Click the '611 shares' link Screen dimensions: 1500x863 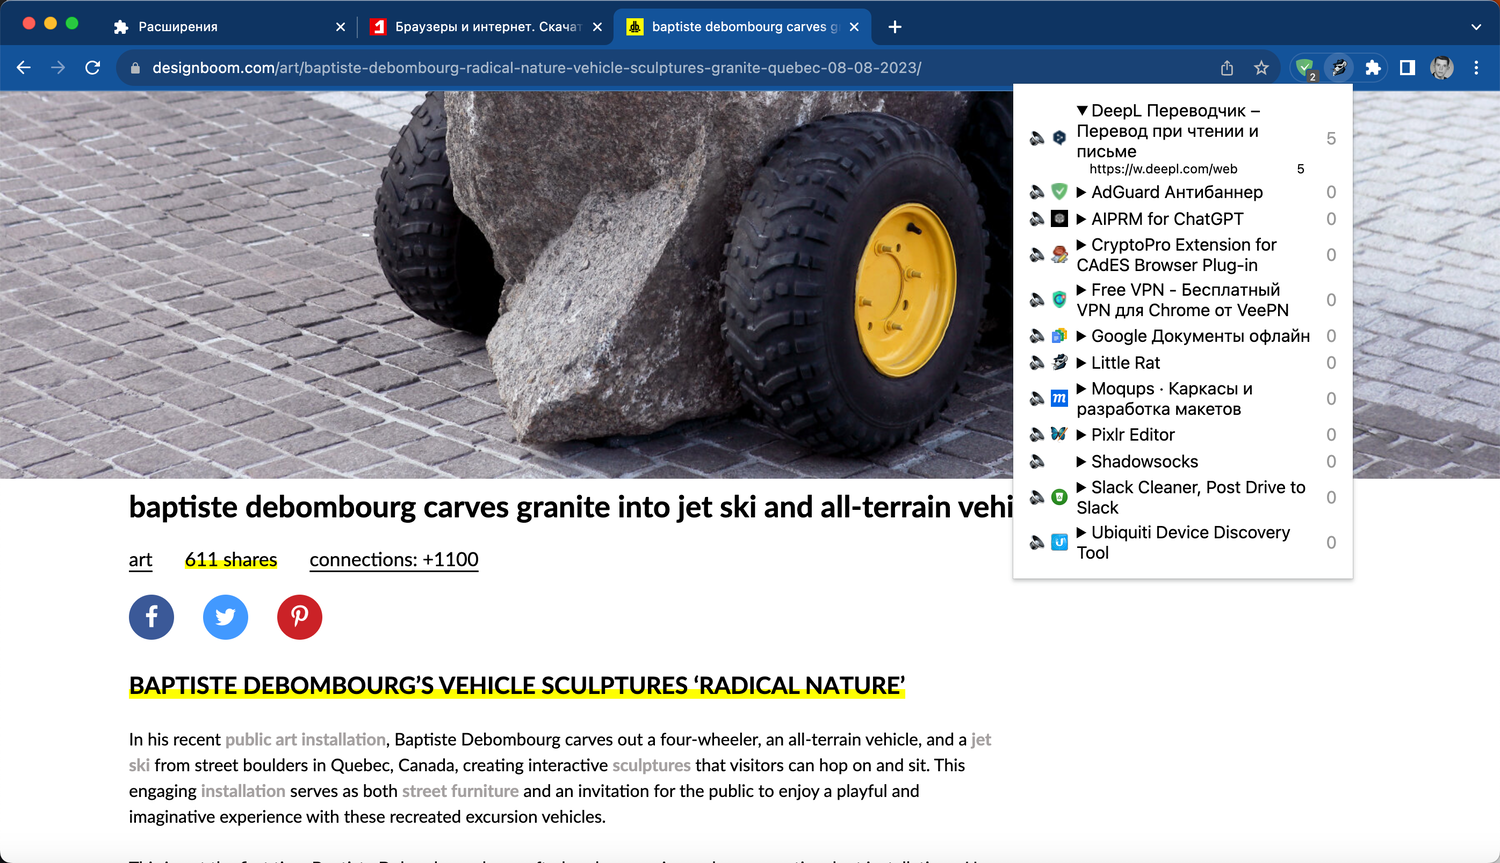231,560
